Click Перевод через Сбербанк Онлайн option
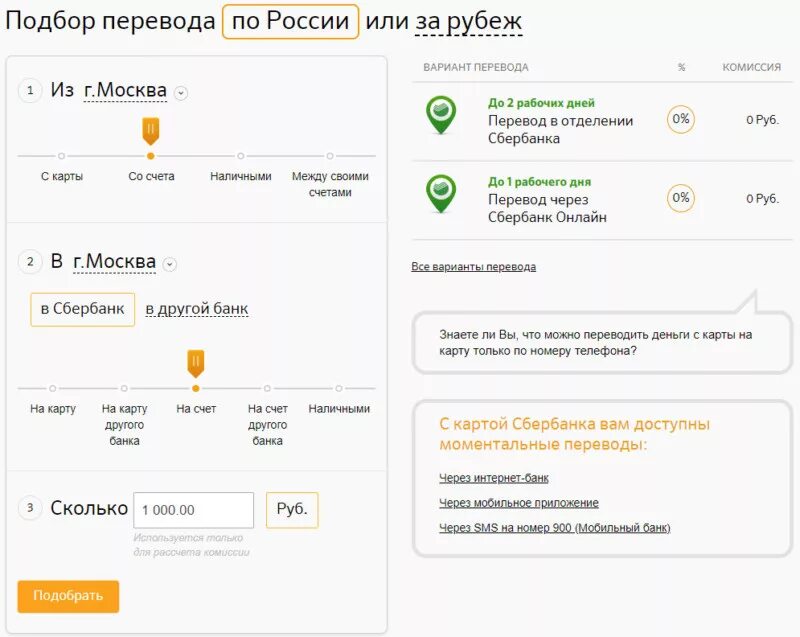 (547, 208)
